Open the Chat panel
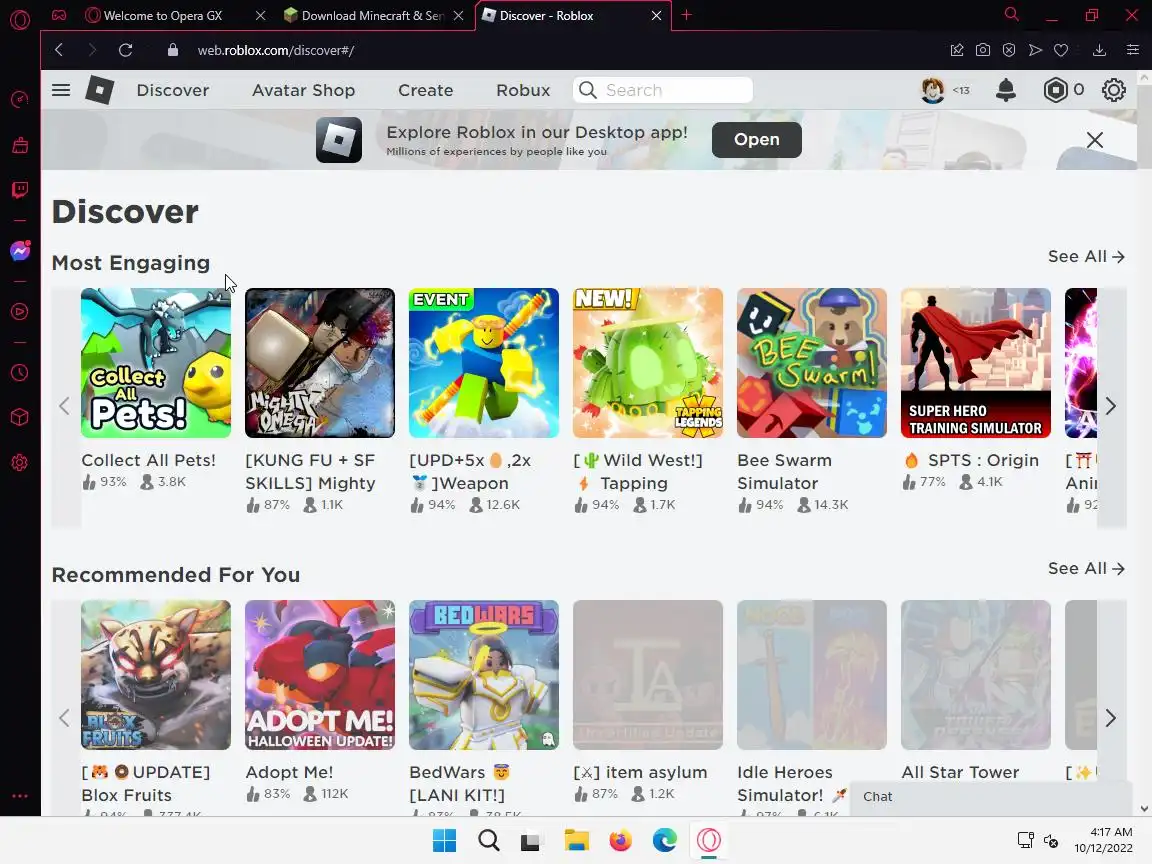The image size is (1152, 864). 992,797
